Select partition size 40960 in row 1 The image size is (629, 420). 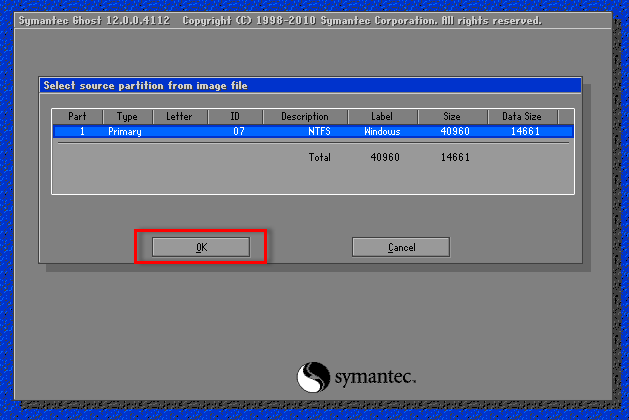pyautogui.click(x=455, y=132)
